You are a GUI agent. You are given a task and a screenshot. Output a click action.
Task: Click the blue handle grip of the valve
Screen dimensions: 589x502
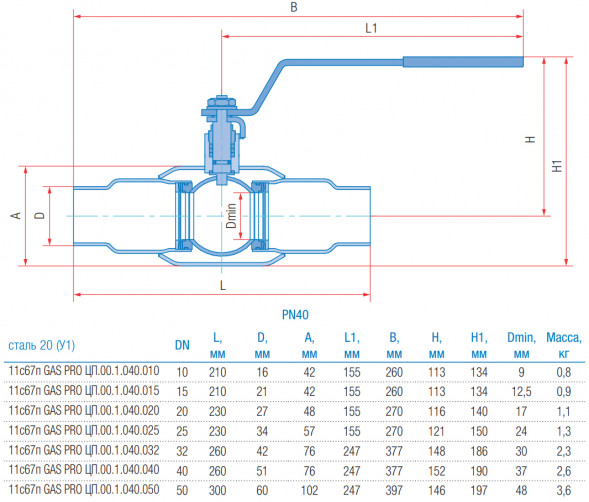point(463,62)
